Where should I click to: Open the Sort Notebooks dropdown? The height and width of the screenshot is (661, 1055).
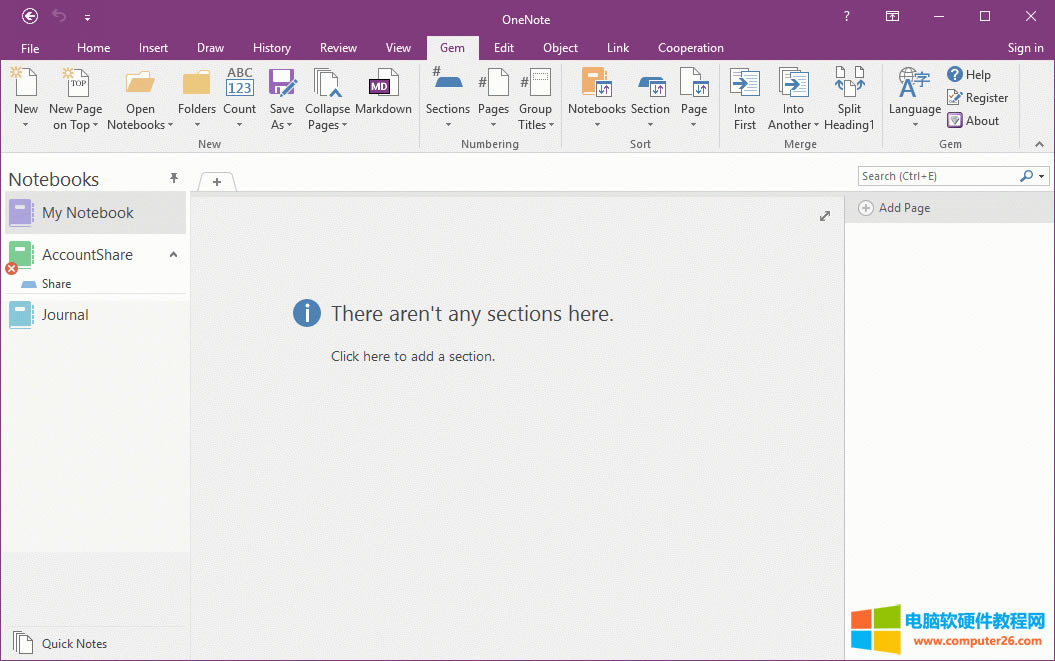point(597,125)
